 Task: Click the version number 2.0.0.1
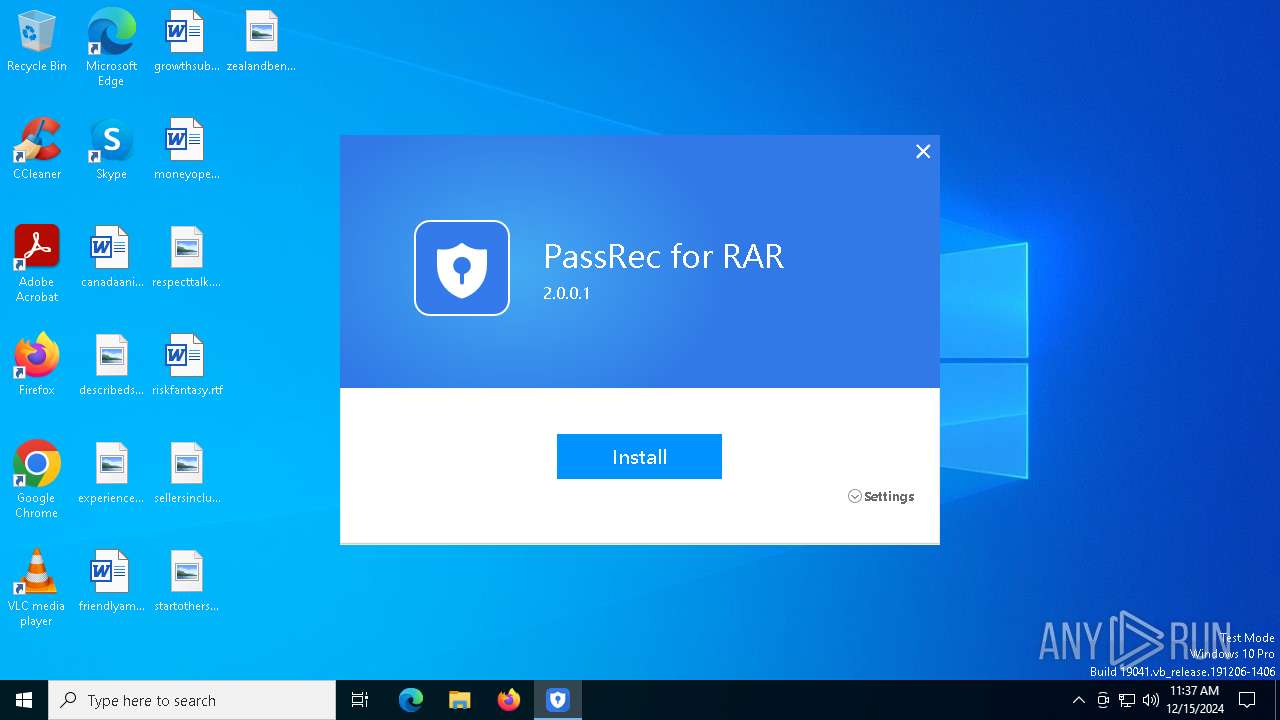point(567,294)
